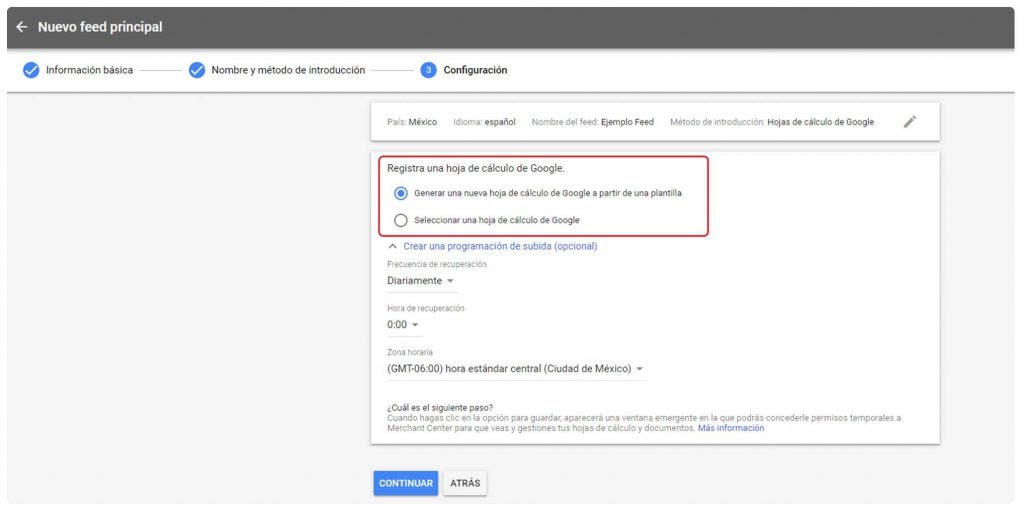The height and width of the screenshot is (509, 1024).
Task: Click the ATRÁS button
Action: click(465, 484)
